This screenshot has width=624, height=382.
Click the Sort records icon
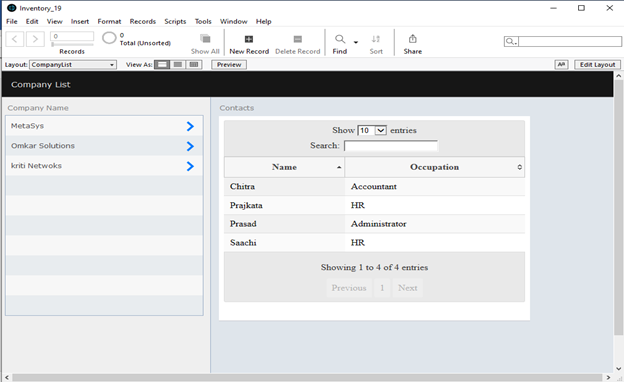[376, 39]
